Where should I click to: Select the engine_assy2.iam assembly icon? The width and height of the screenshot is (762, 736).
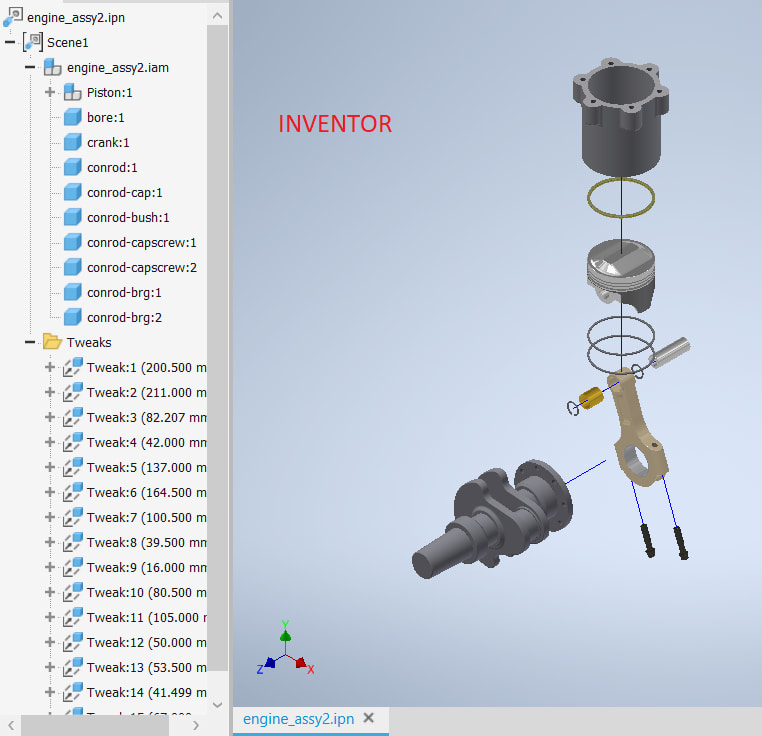pos(53,68)
